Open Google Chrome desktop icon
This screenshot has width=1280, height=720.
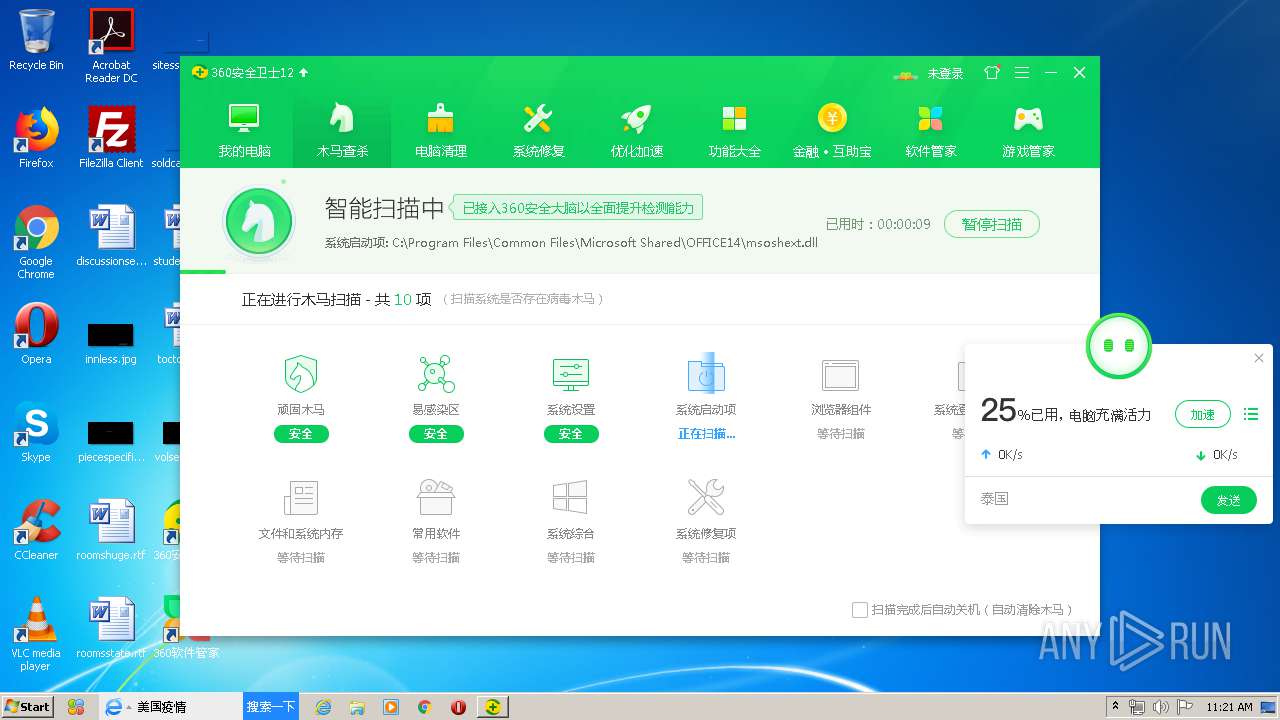[36, 243]
